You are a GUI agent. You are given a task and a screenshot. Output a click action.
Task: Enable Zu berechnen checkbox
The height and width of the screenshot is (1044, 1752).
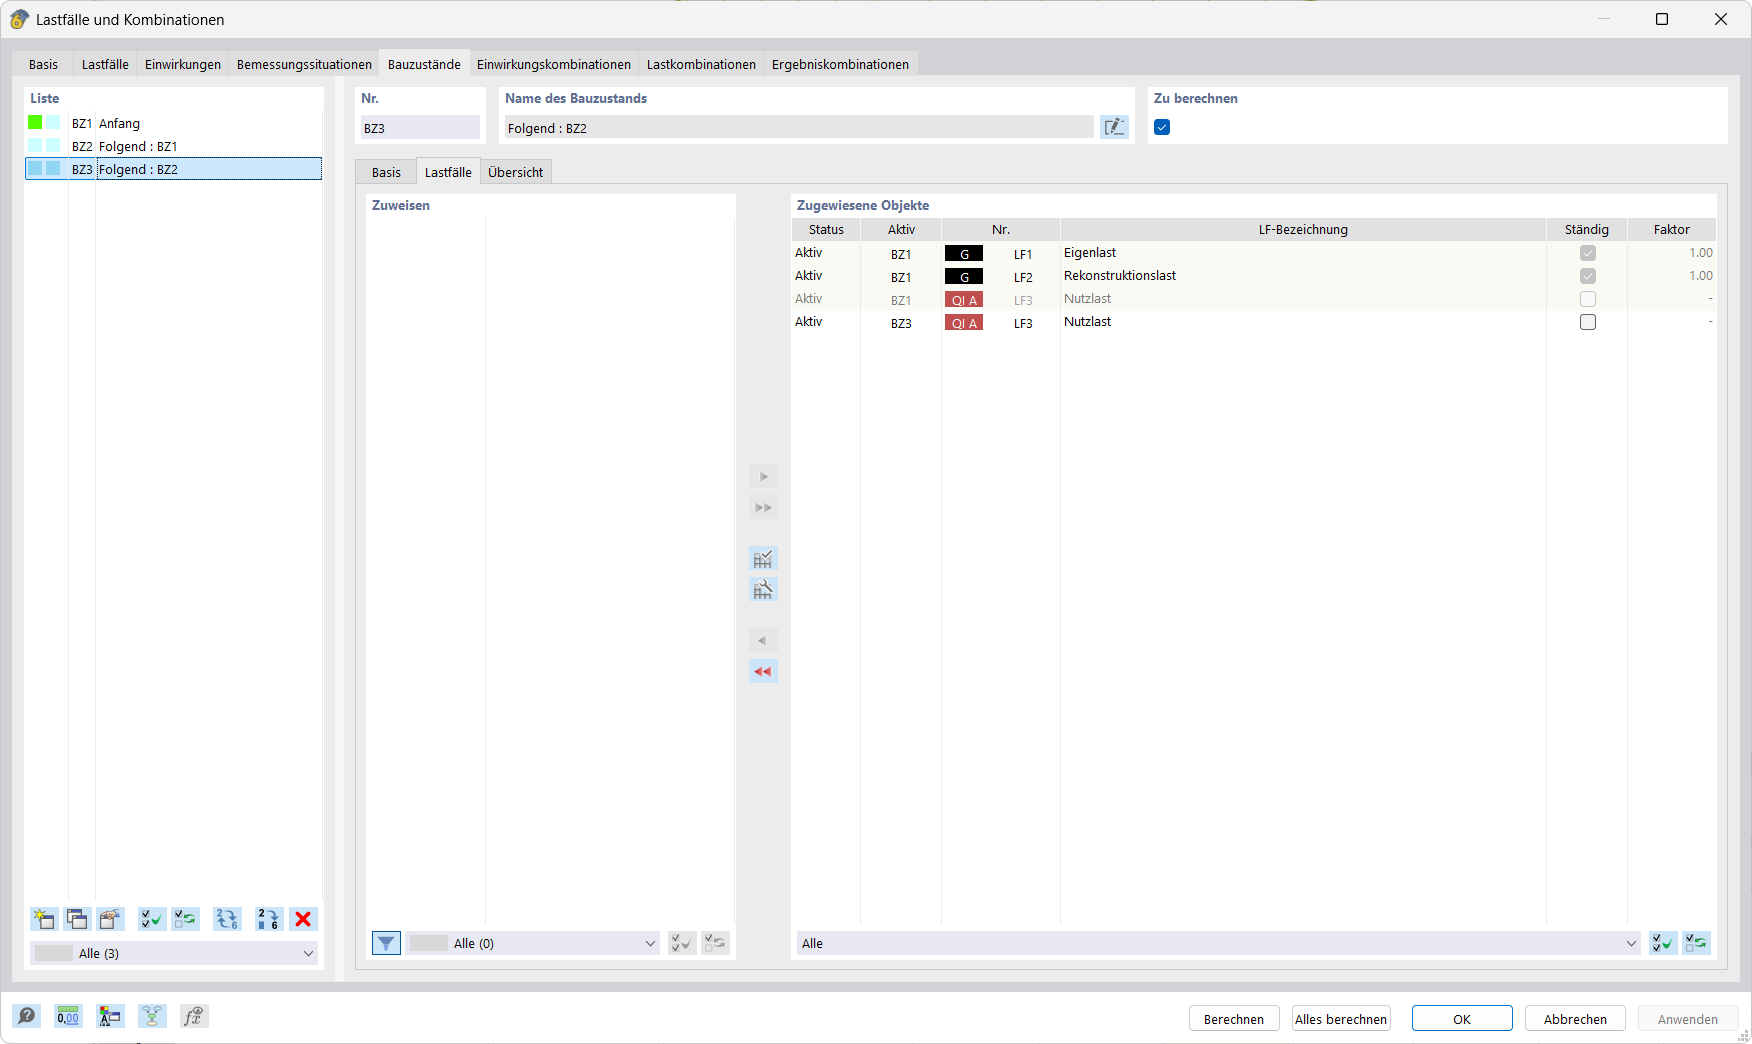click(1161, 127)
